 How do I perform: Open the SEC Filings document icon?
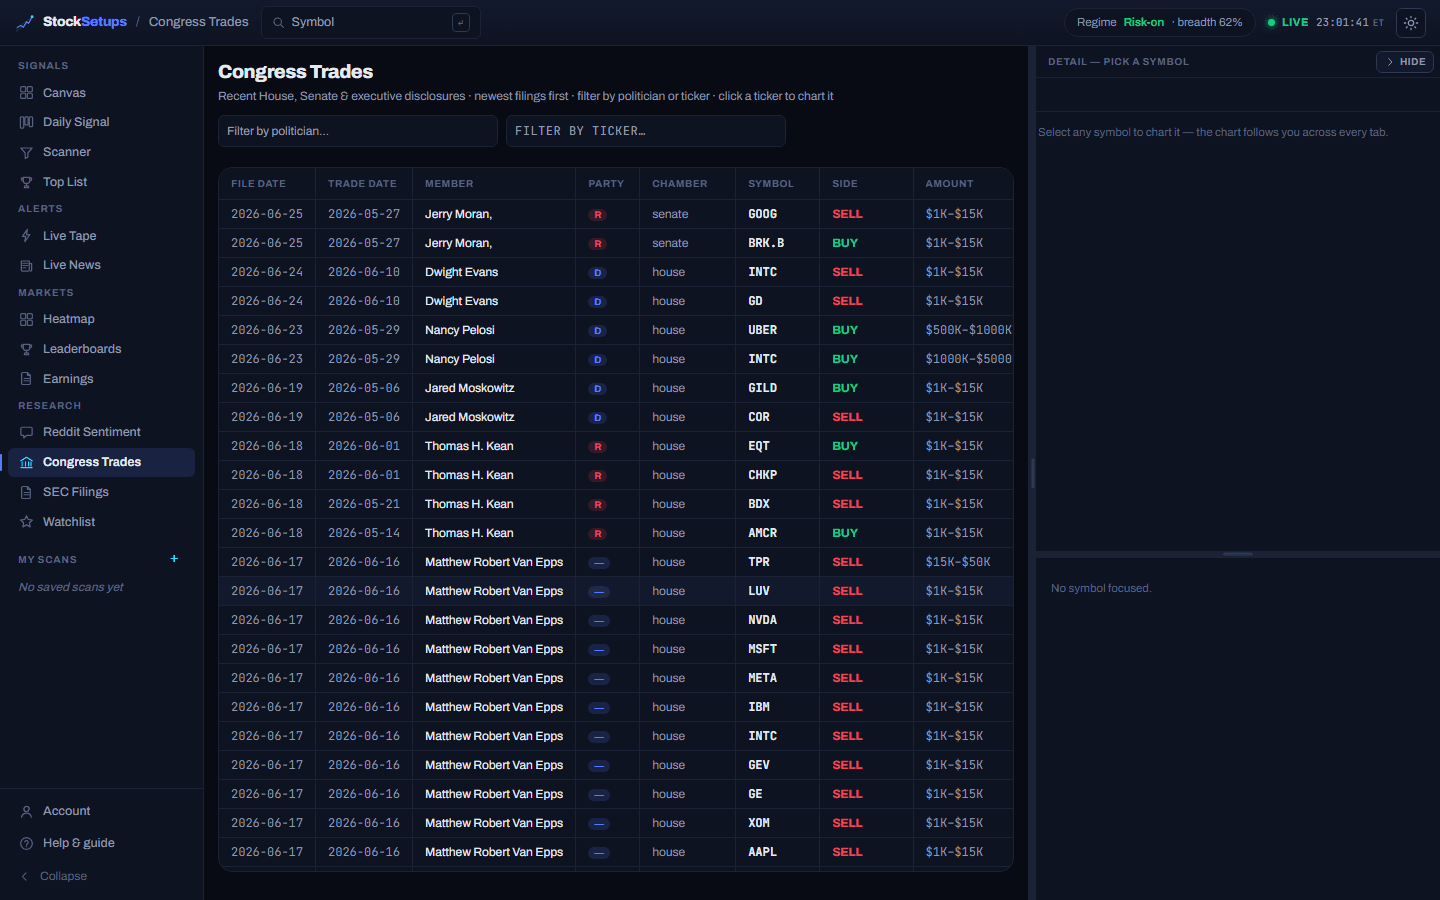(27, 492)
